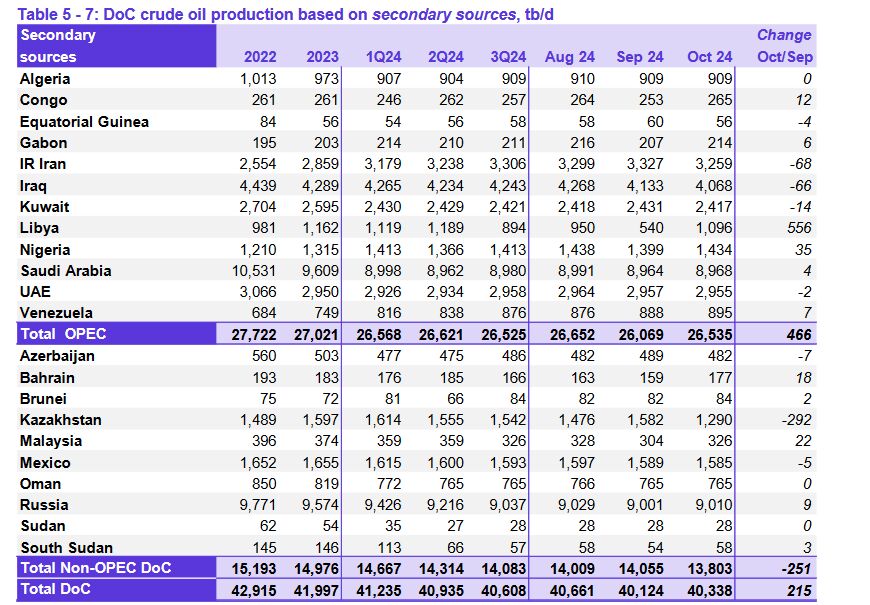Select the 1Q24 column header
The width and height of the screenshot is (870, 605).
384,57
